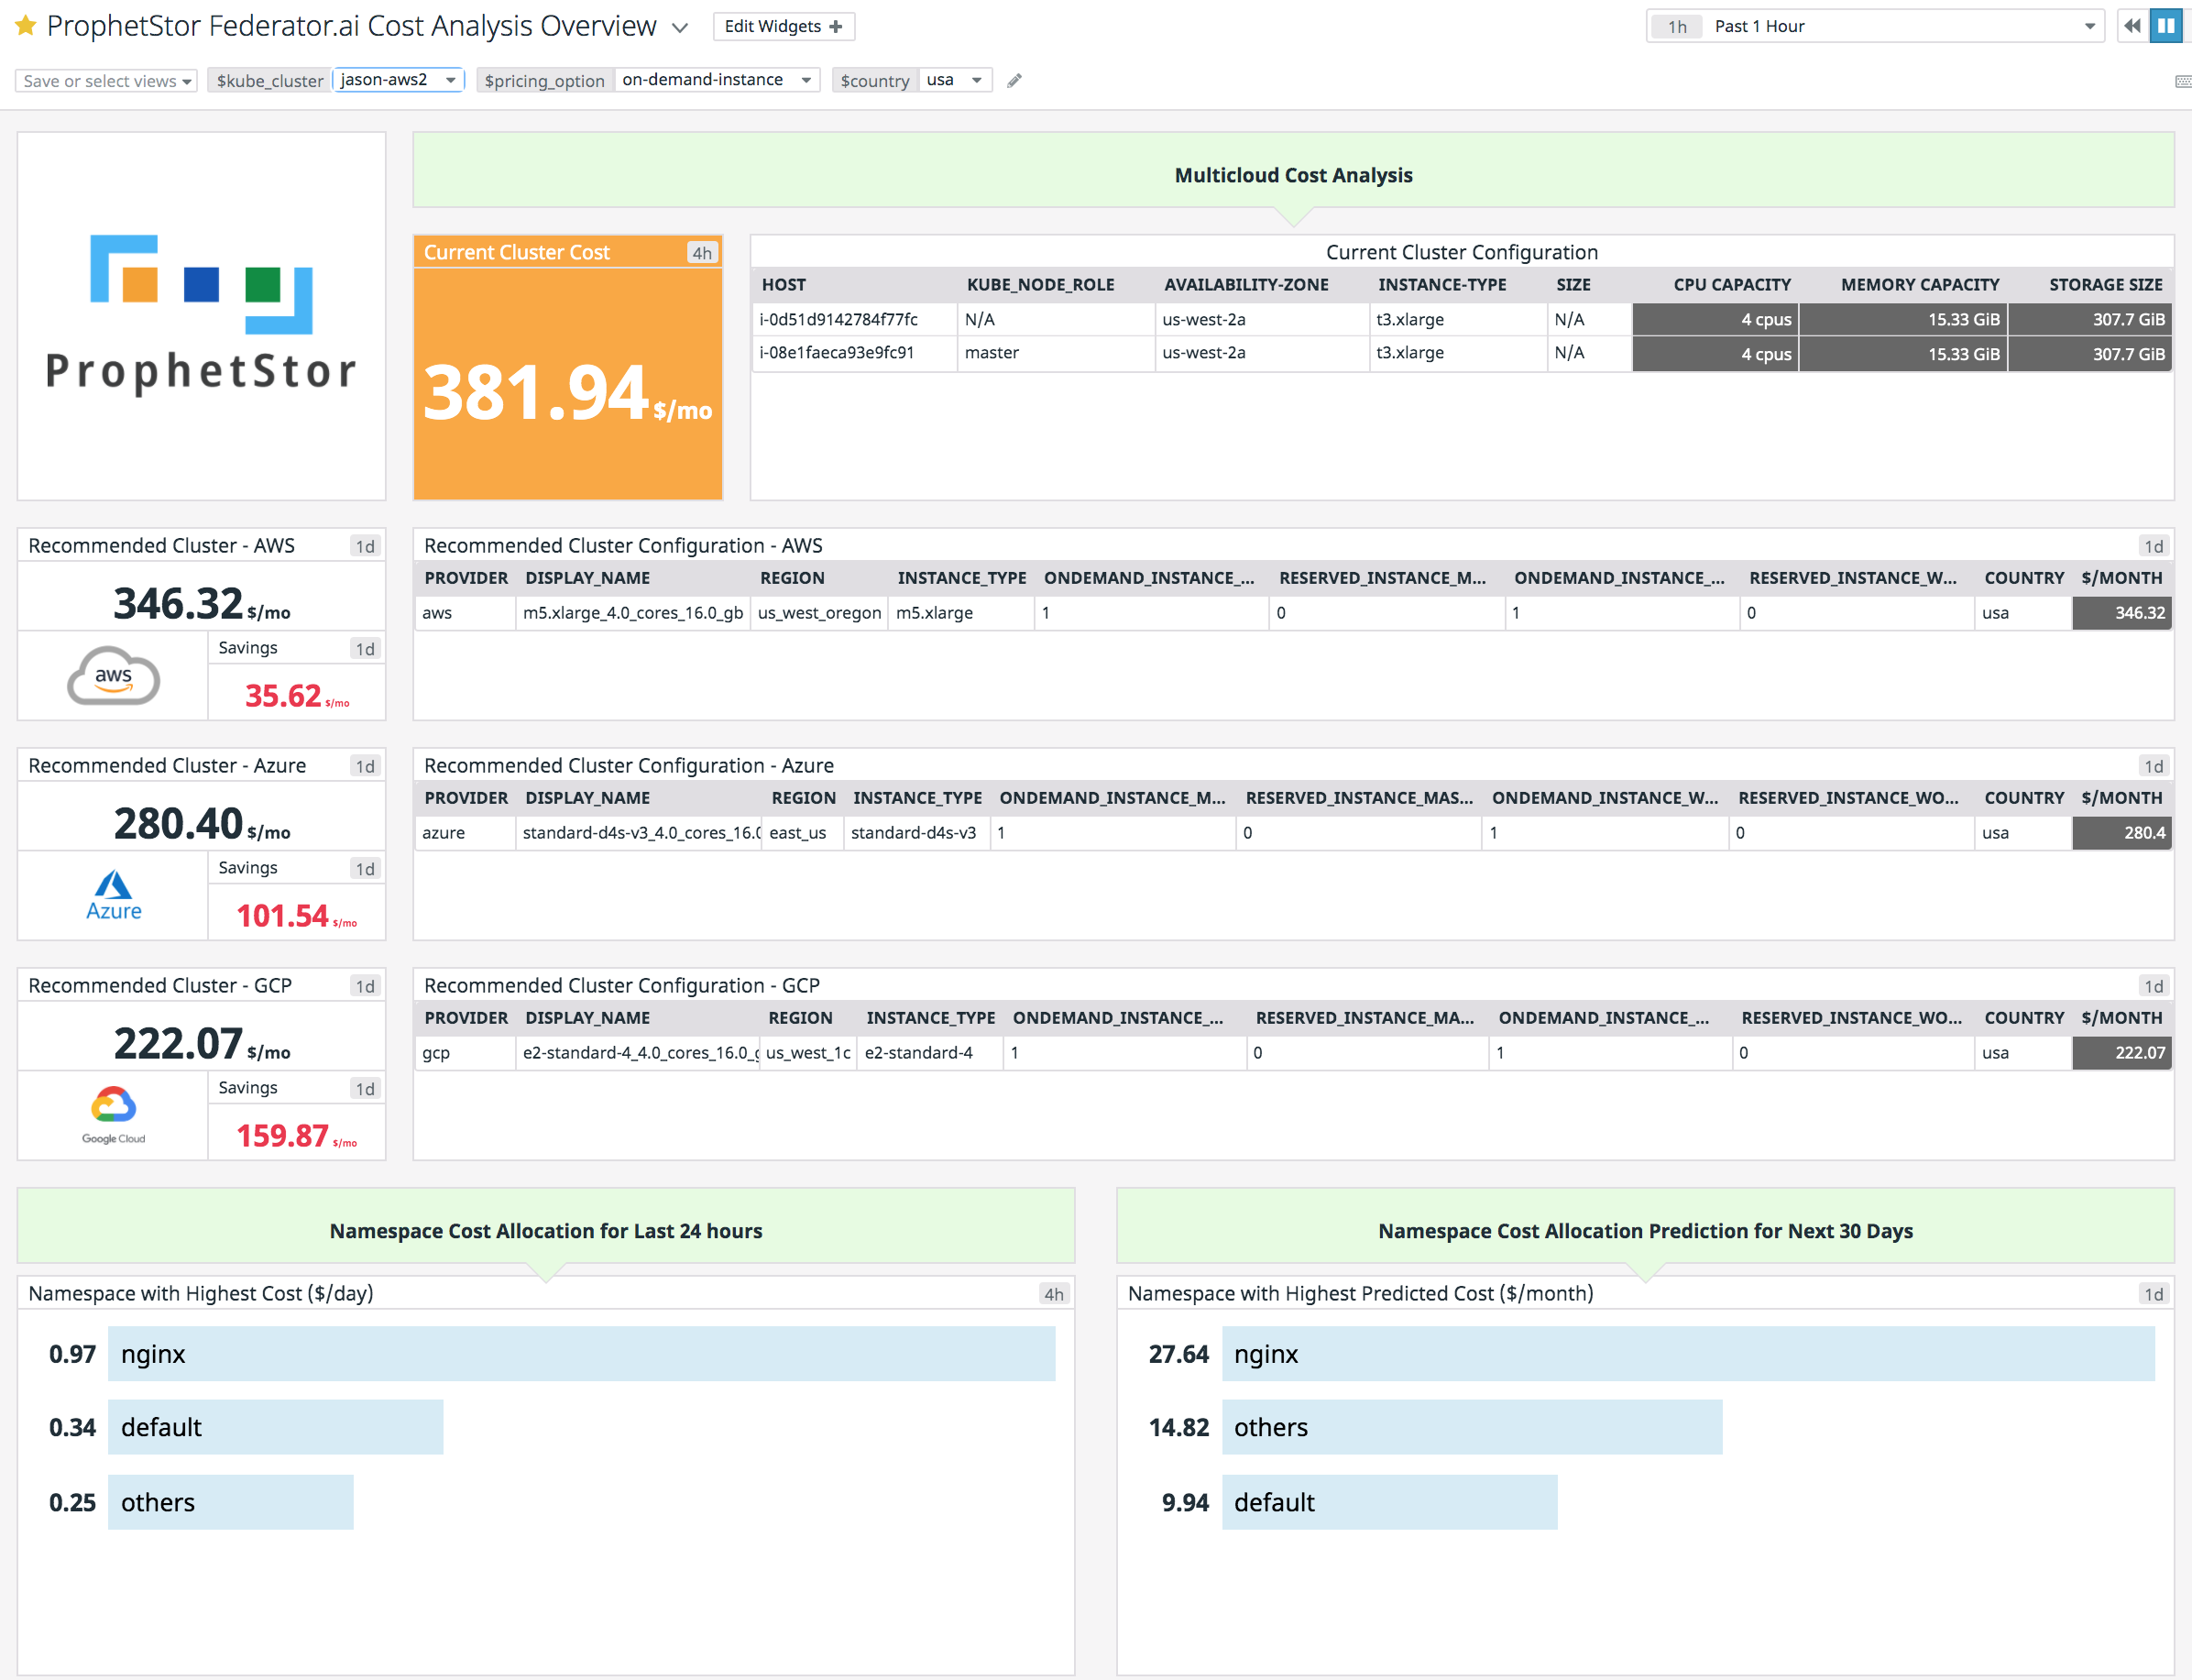
Task: Click the Save or select views button
Action: 111,80
